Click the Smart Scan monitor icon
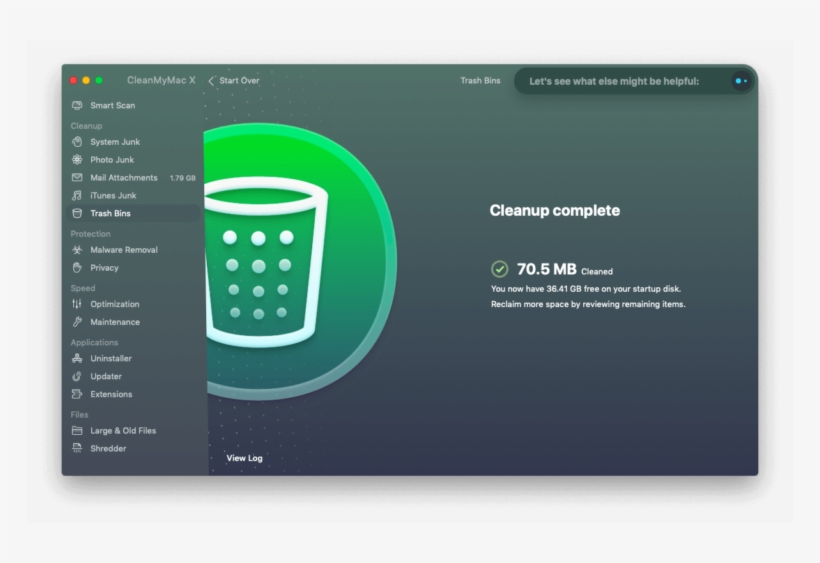The height and width of the screenshot is (563, 820). (x=77, y=105)
